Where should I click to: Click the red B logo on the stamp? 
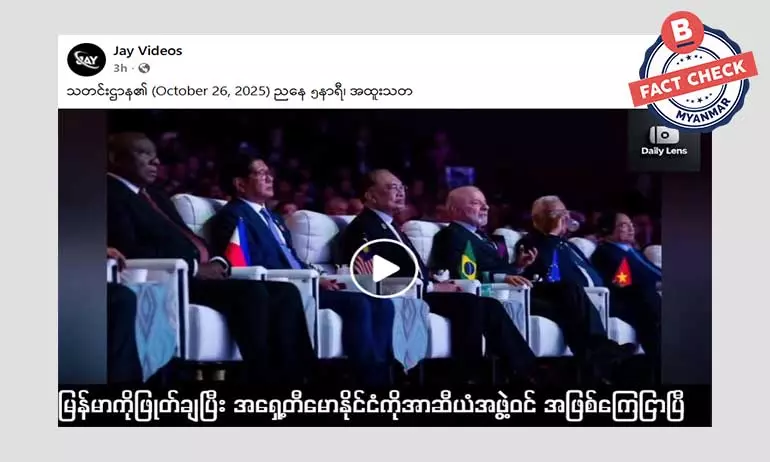tap(682, 31)
